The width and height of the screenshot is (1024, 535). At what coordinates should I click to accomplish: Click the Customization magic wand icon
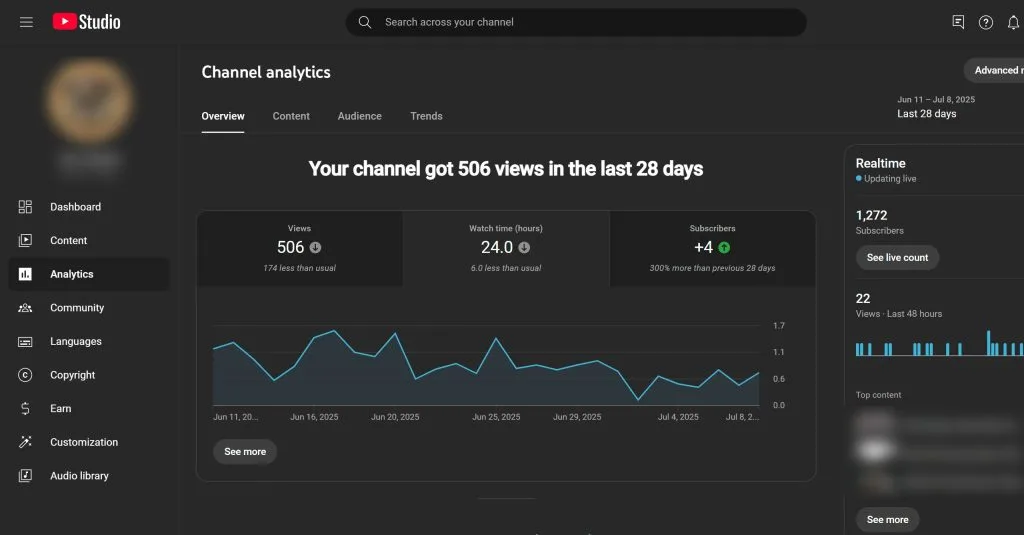click(x=25, y=442)
